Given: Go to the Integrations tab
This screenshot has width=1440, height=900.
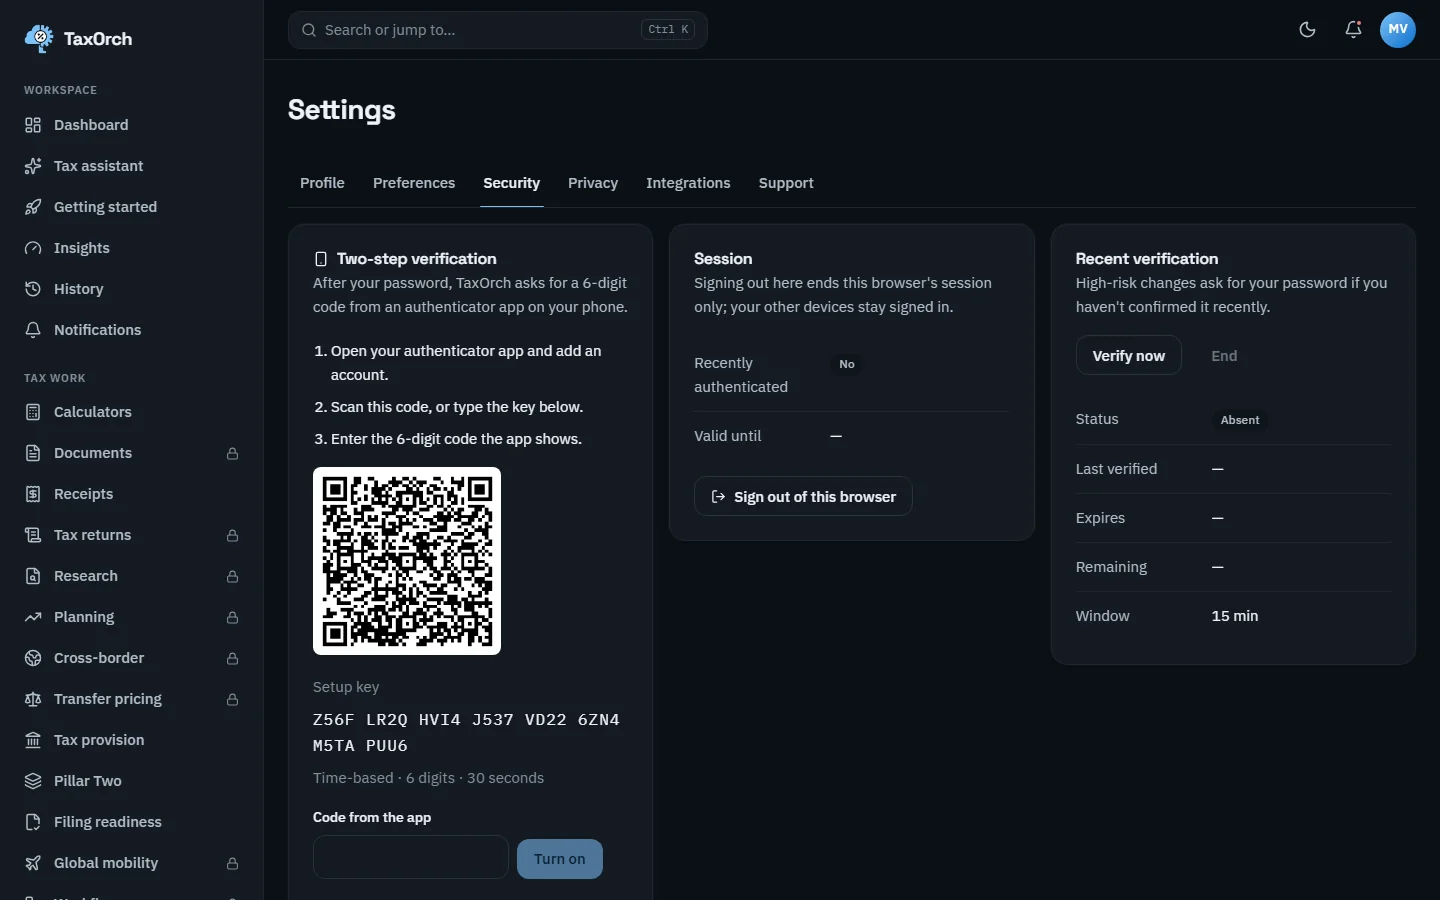Looking at the screenshot, I should 688,183.
